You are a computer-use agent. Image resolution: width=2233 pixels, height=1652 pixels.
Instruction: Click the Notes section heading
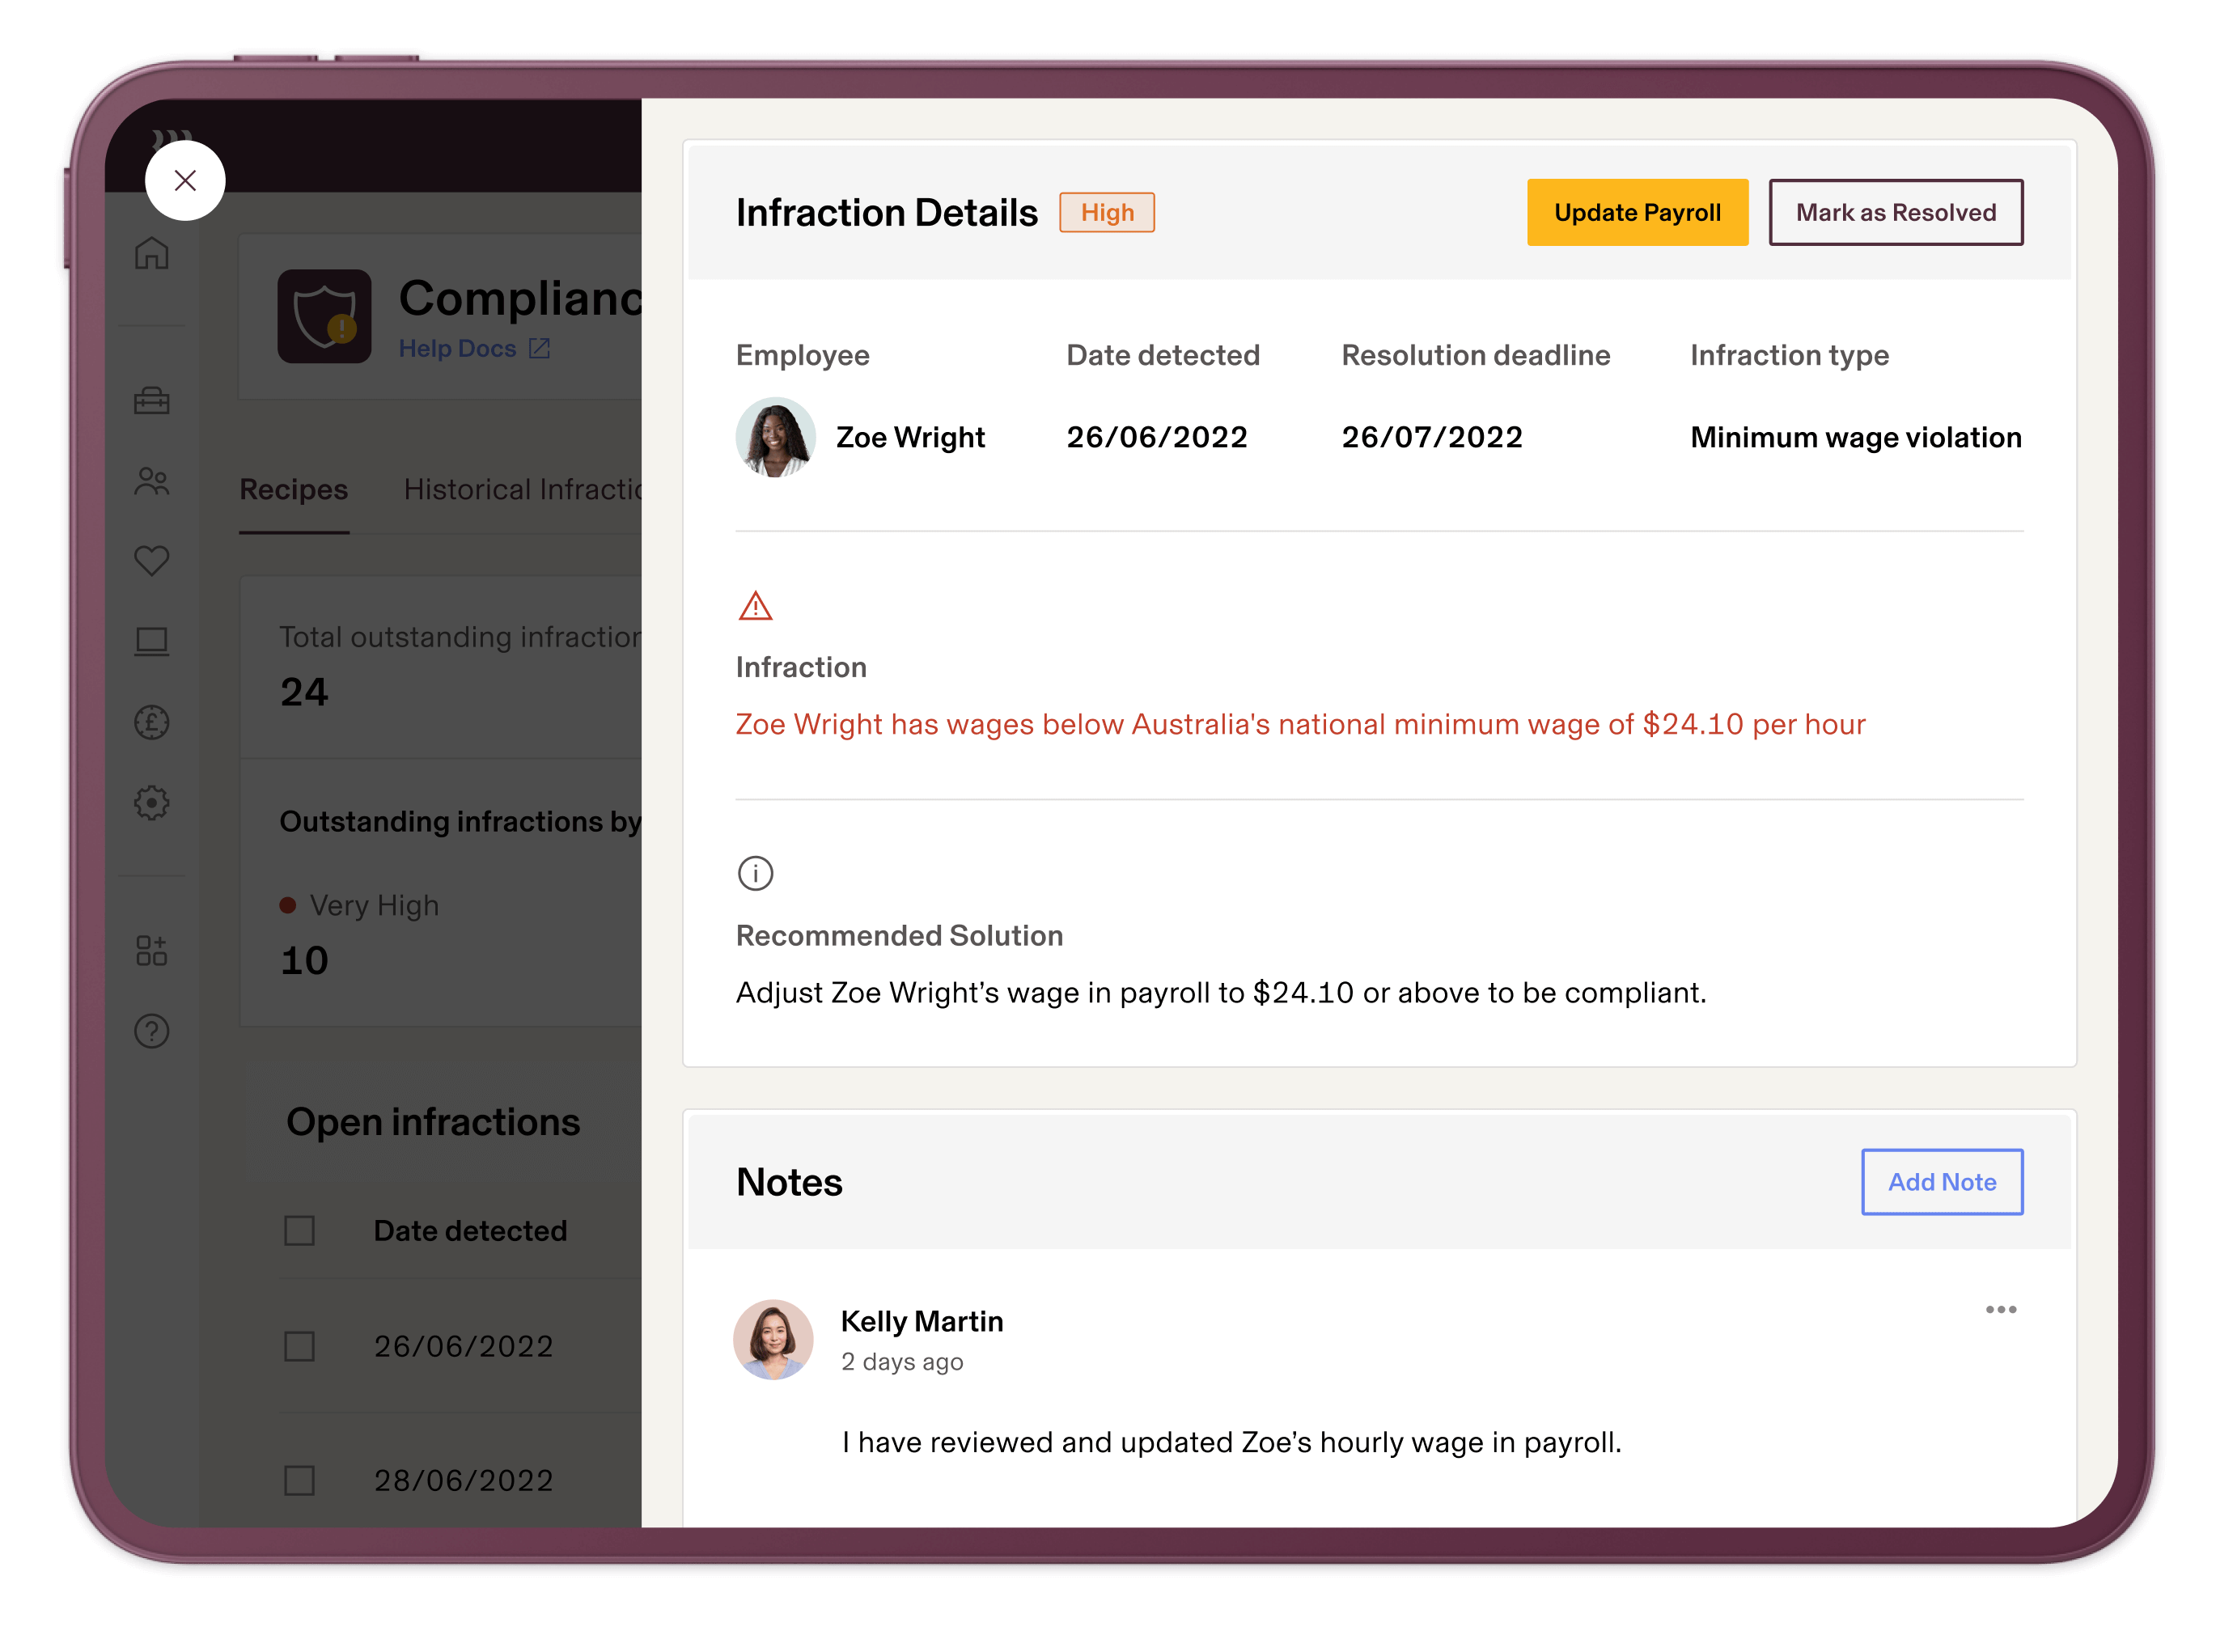[x=789, y=1181]
